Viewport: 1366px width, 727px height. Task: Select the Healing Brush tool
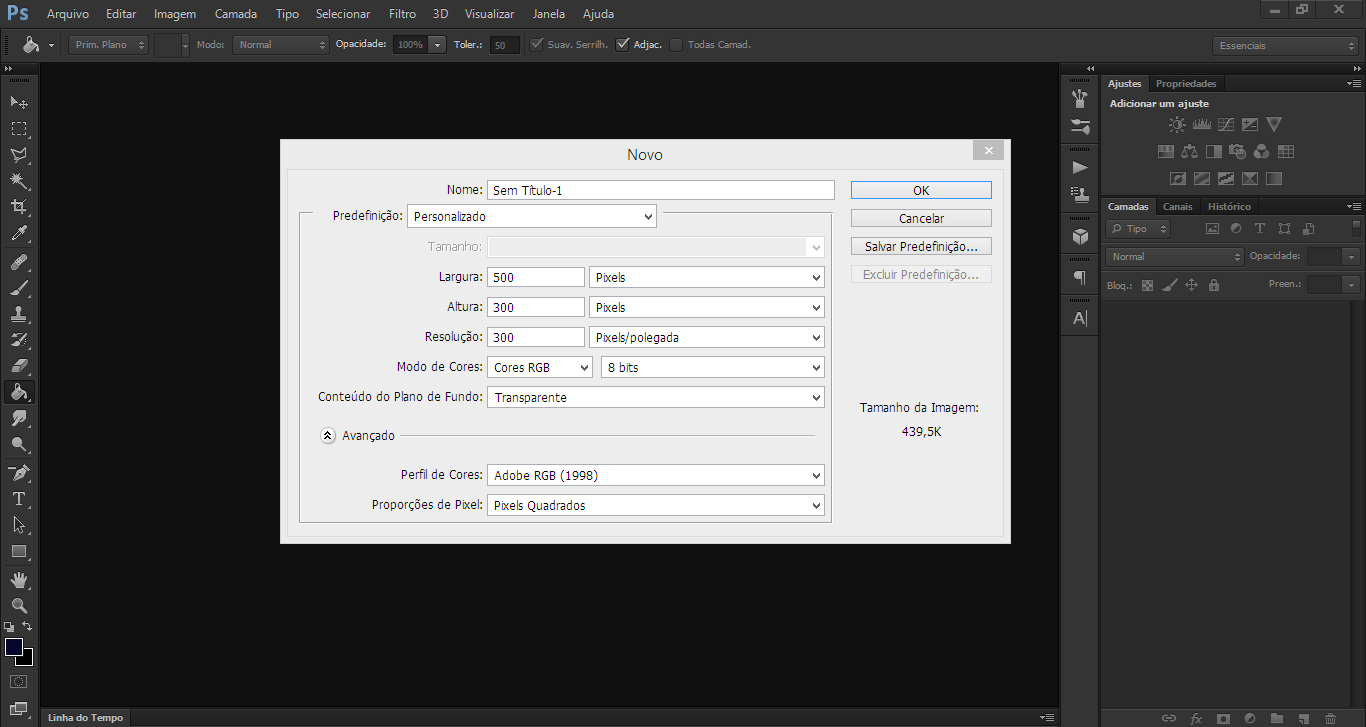click(x=19, y=262)
